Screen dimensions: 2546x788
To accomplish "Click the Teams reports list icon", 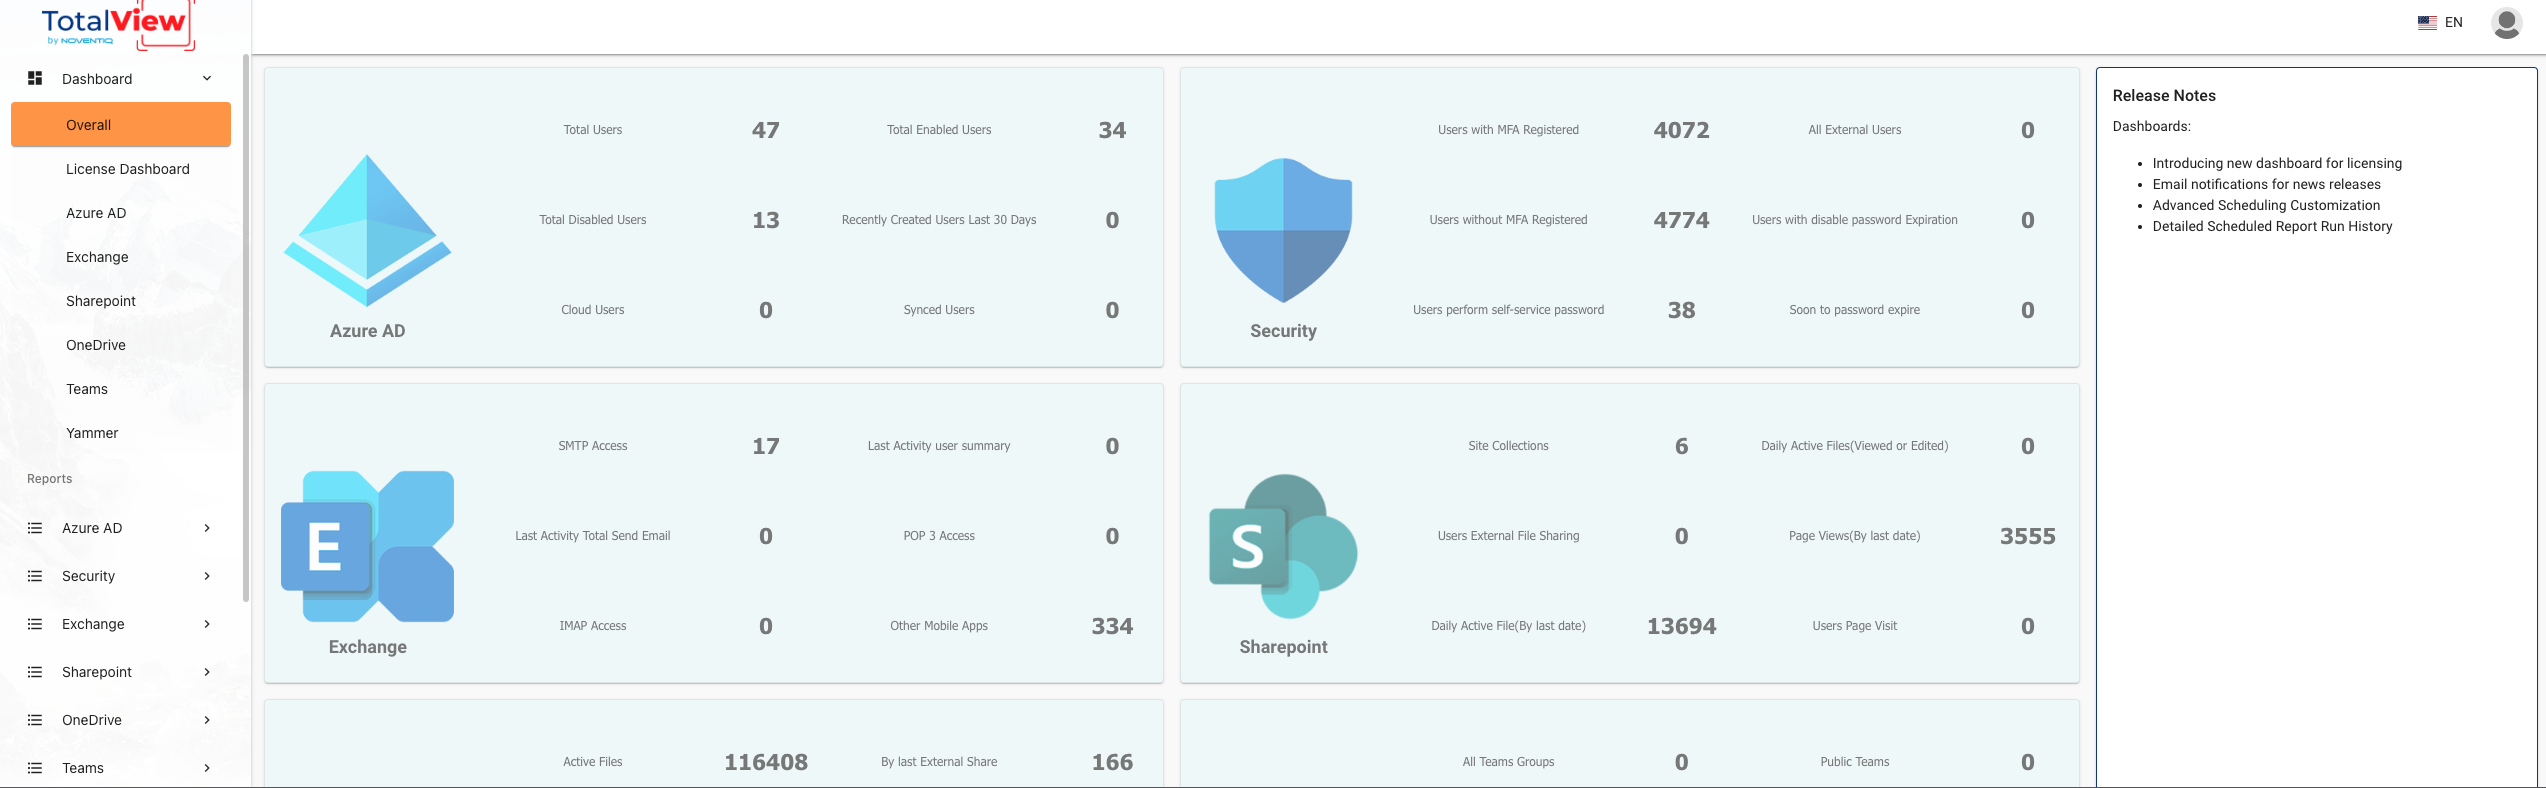I will (35, 768).
